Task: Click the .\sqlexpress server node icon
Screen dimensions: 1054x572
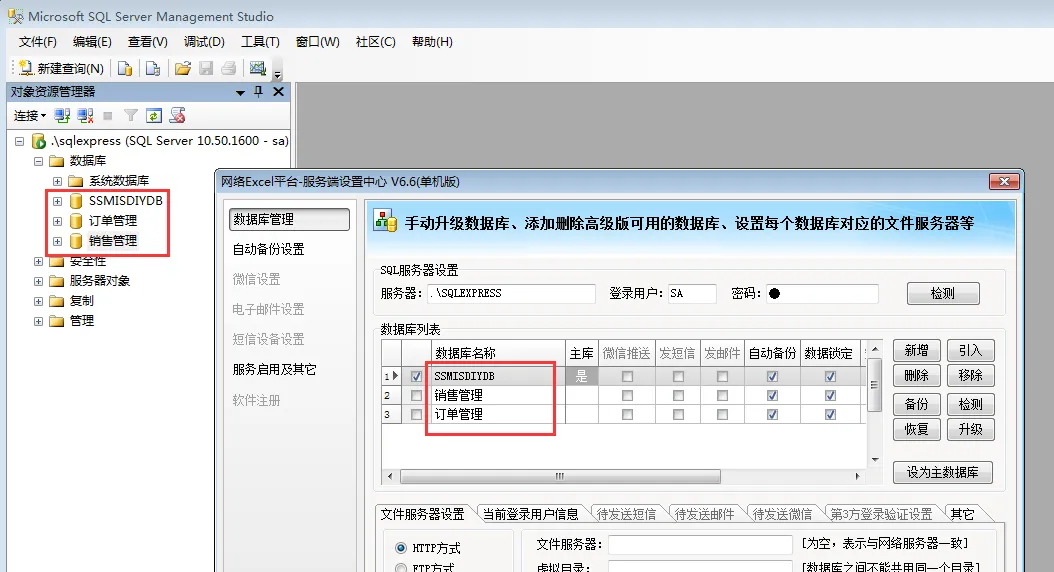Action: click(39, 140)
